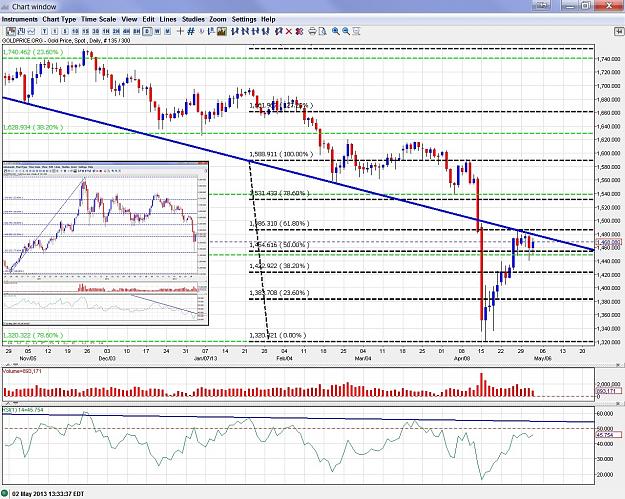
Task: Select the candlestick chart type icon
Action: [x=11, y=31]
